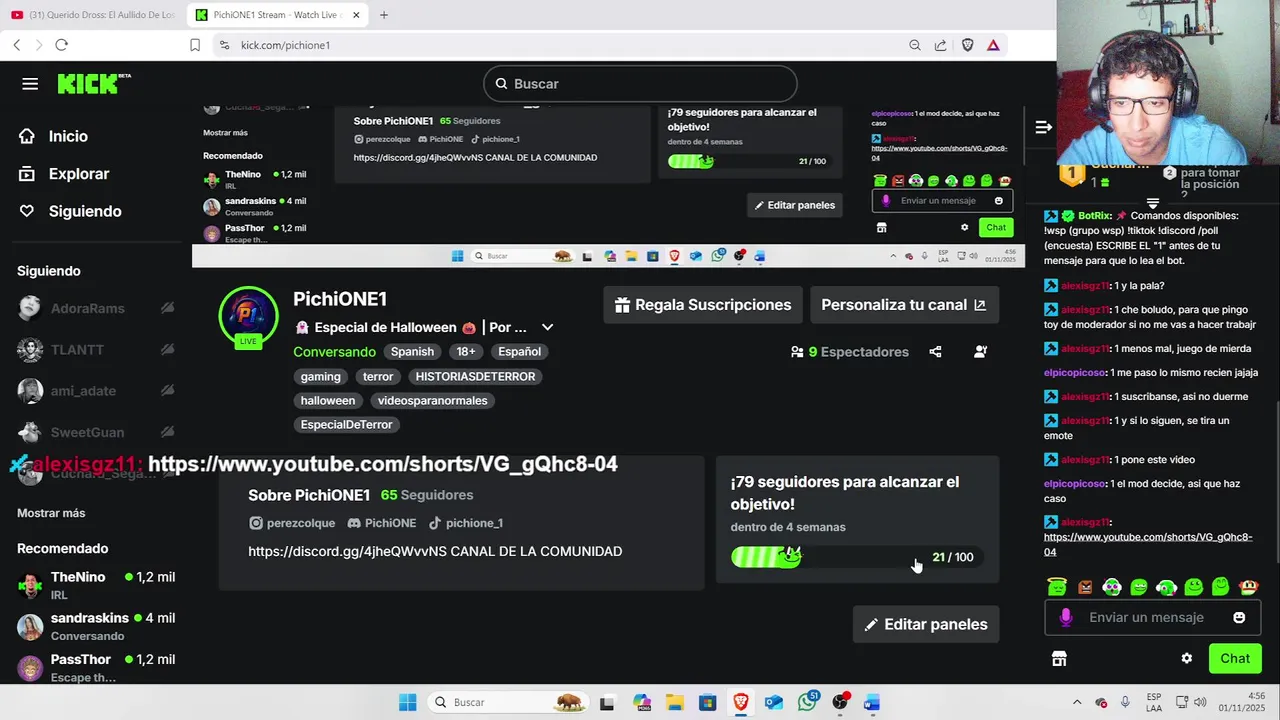Share the PichiONE1 channel
This screenshot has height=720, width=1280.
tap(935, 352)
